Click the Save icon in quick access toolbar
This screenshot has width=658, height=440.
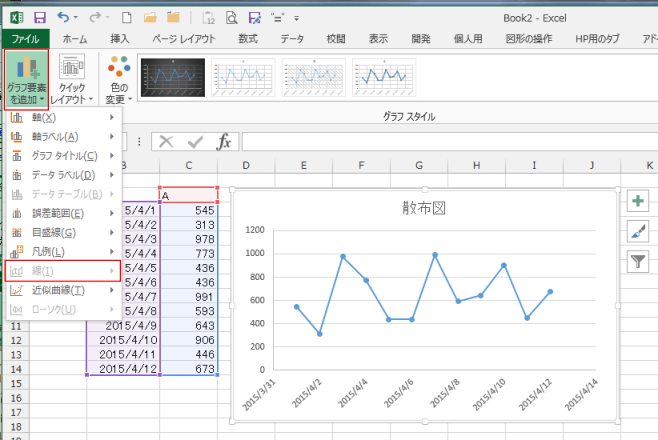tap(39, 17)
